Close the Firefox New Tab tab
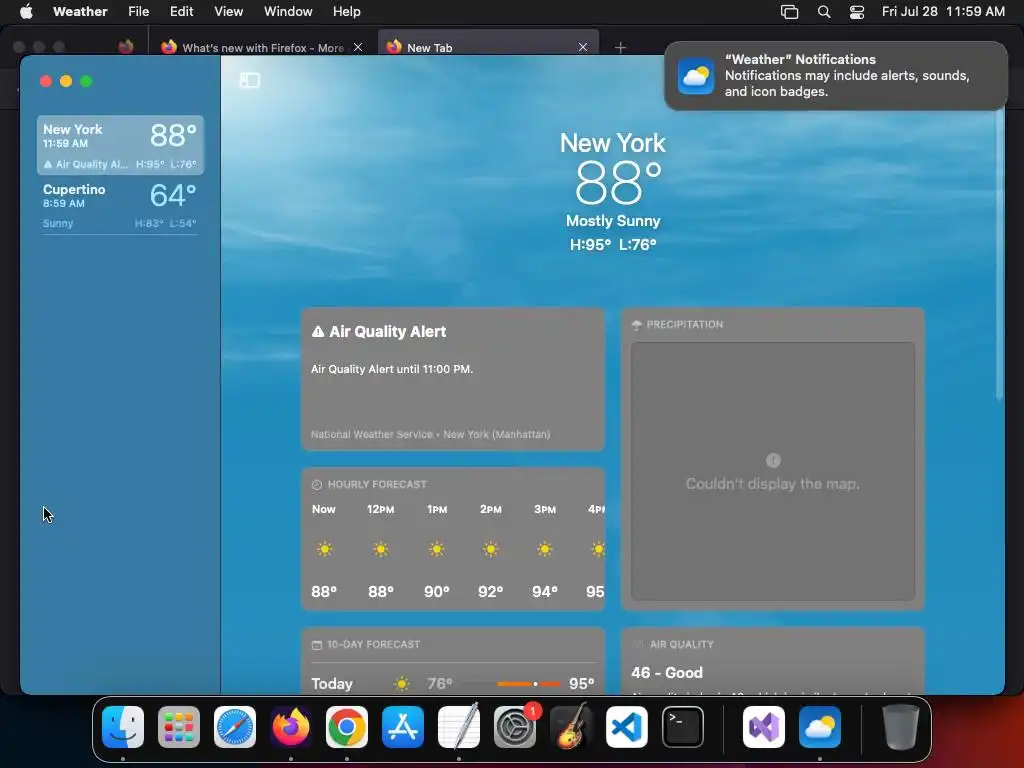This screenshot has height=768, width=1024. [x=583, y=47]
